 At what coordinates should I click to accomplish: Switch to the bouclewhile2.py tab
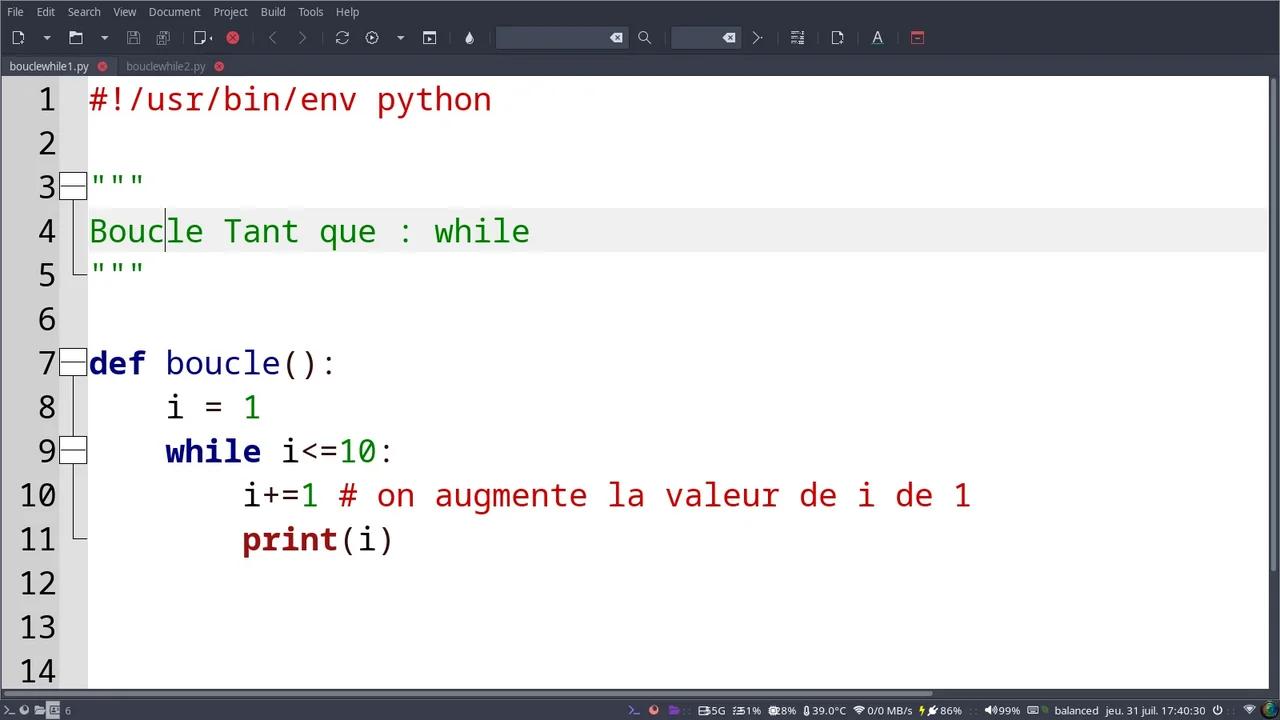coord(165,66)
